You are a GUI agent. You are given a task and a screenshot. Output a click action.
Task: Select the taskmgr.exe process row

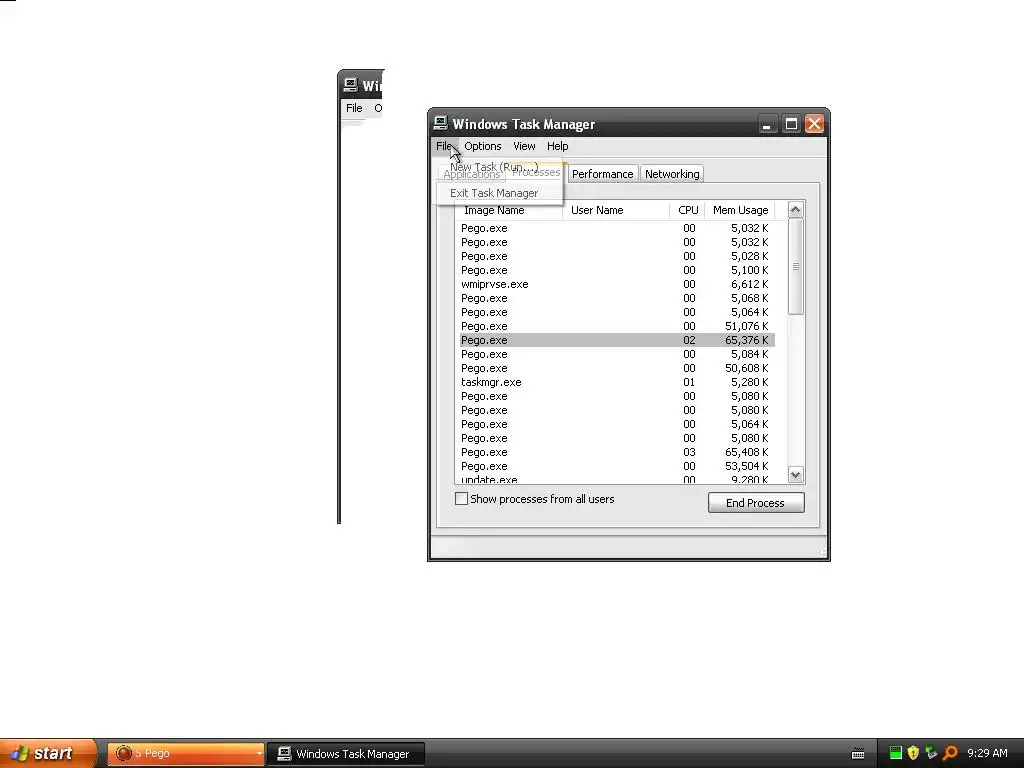tap(617, 382)
